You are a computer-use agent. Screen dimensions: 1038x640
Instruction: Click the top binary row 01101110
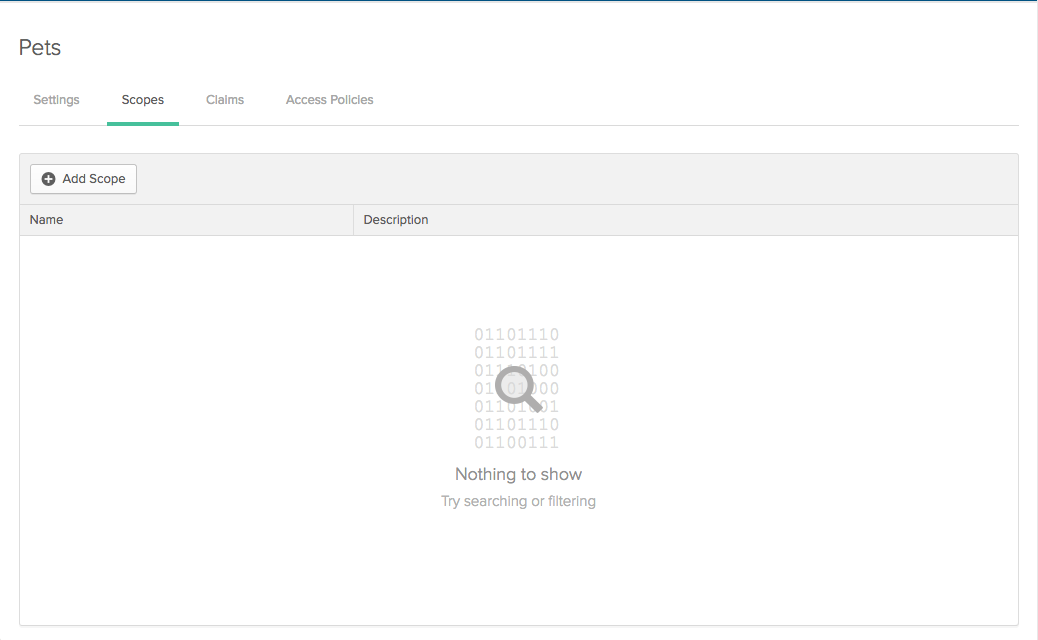coord(517,335)
